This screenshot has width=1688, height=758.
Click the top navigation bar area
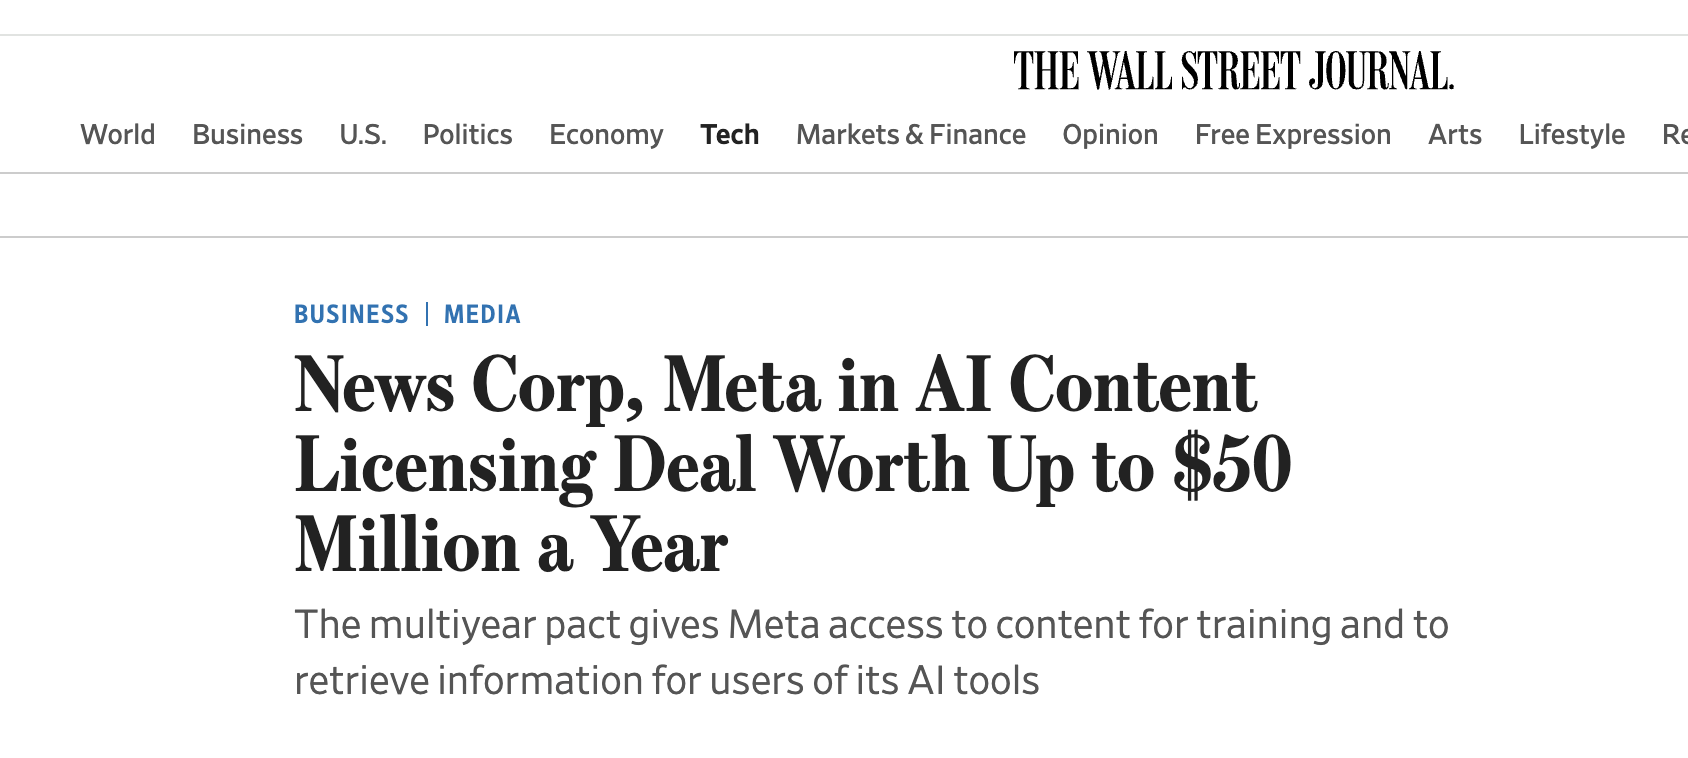point(844,134)
